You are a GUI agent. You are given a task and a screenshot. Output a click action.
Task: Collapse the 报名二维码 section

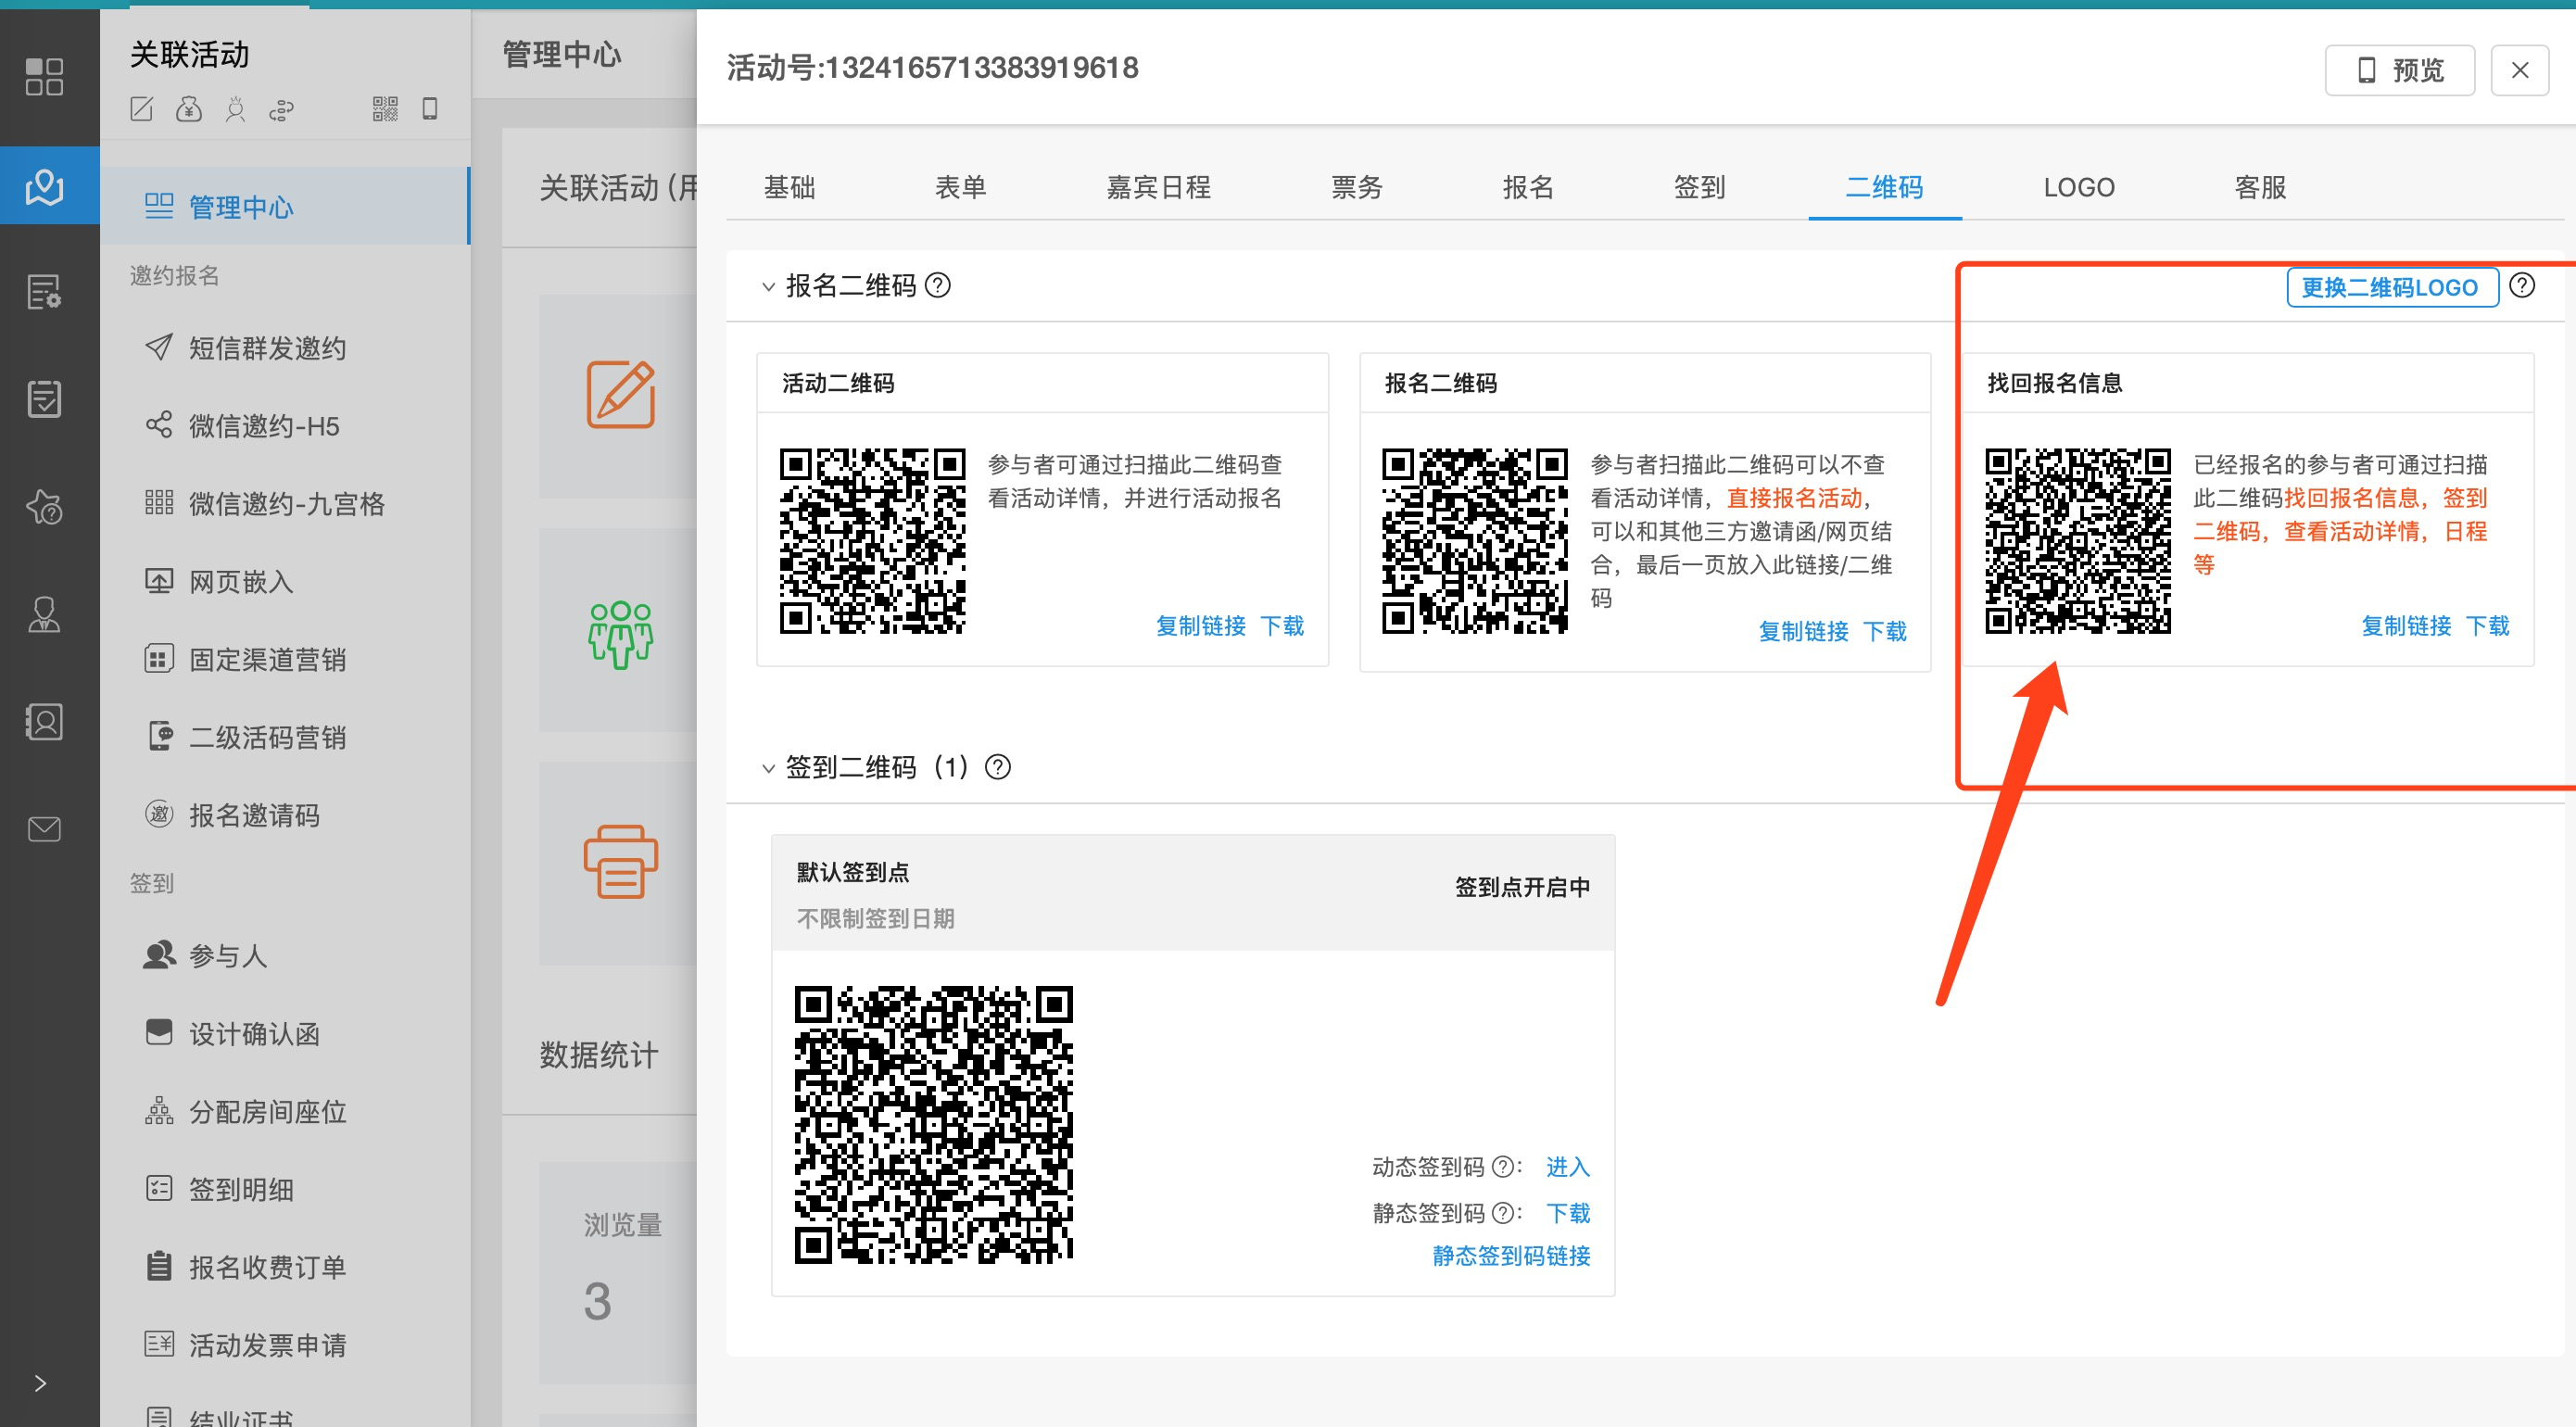click(x=768, y=287)
